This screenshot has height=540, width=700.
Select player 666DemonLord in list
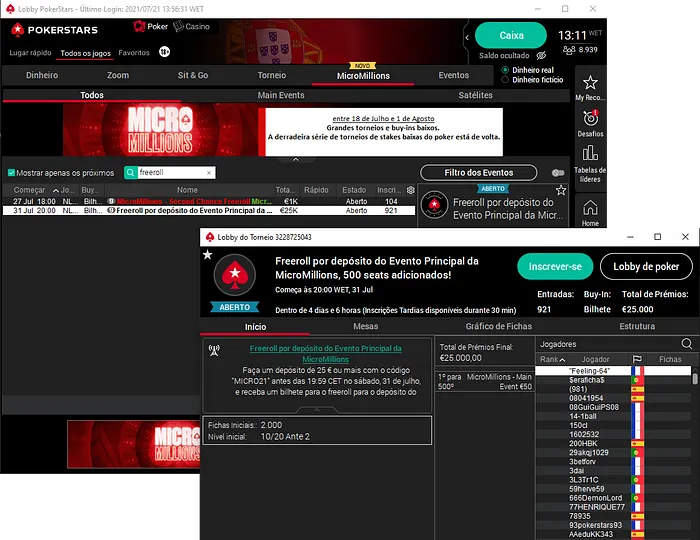click(x=613, y=498)
